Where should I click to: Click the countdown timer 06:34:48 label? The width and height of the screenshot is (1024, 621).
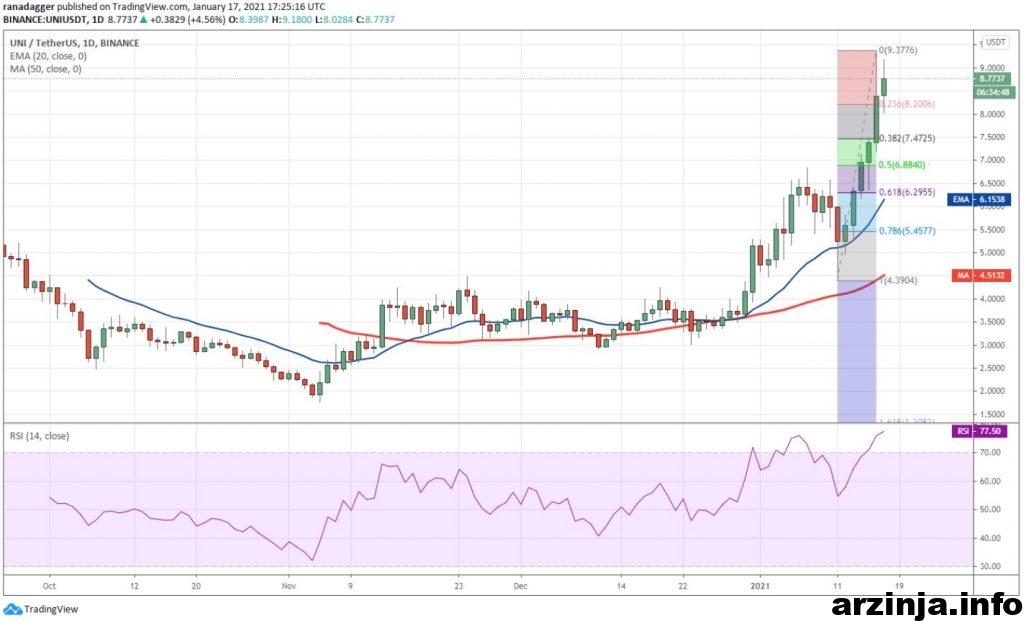coord(993,93)
